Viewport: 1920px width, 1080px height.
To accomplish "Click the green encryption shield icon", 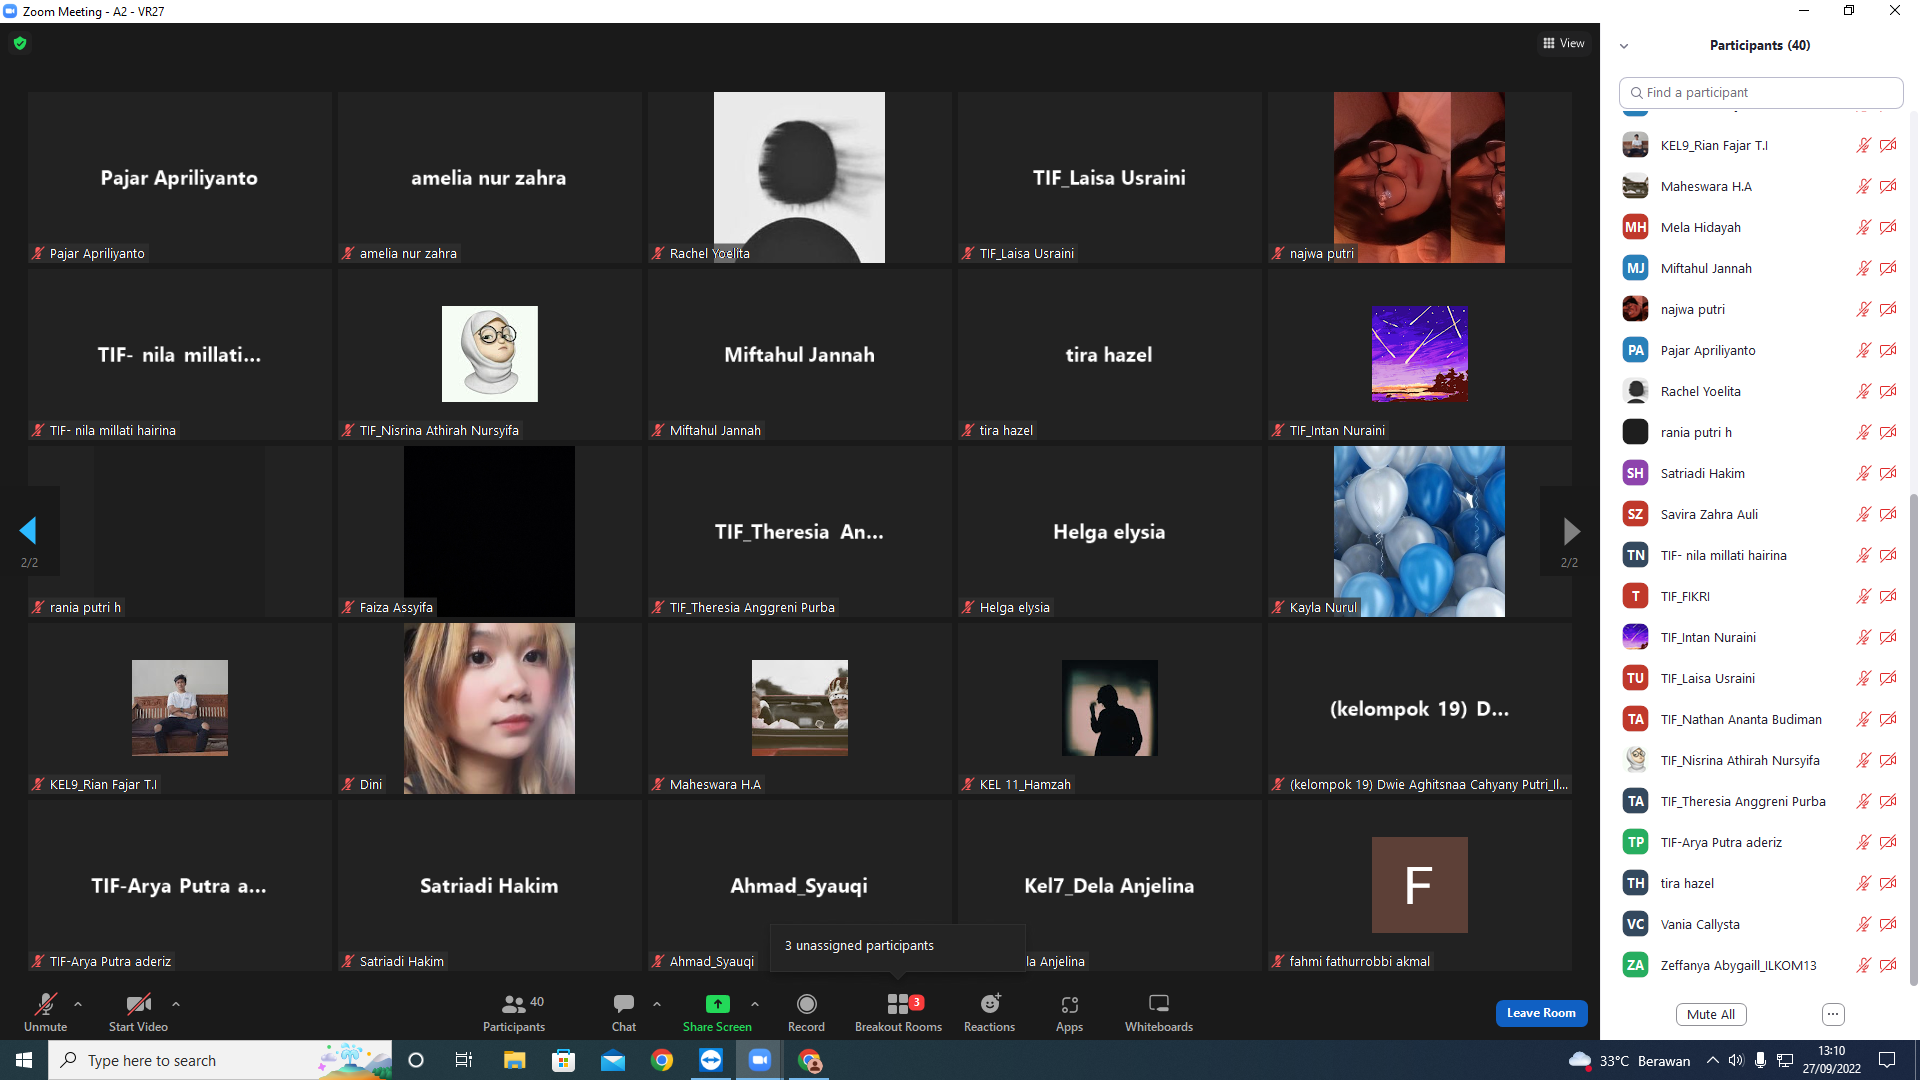I will (x=20, y=43).
